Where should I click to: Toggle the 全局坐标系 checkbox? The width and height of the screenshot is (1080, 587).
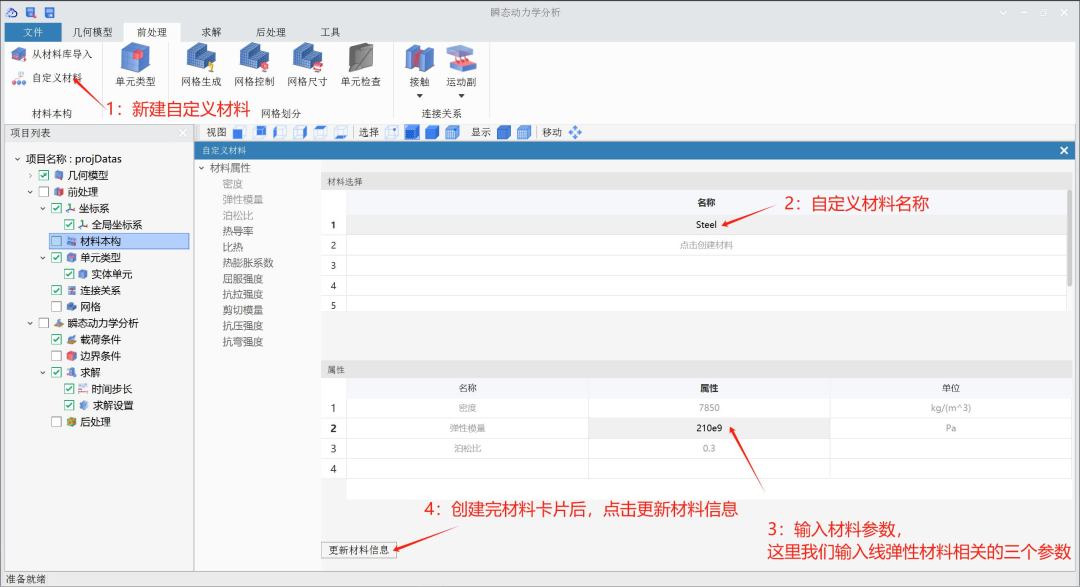coord(69,225)
